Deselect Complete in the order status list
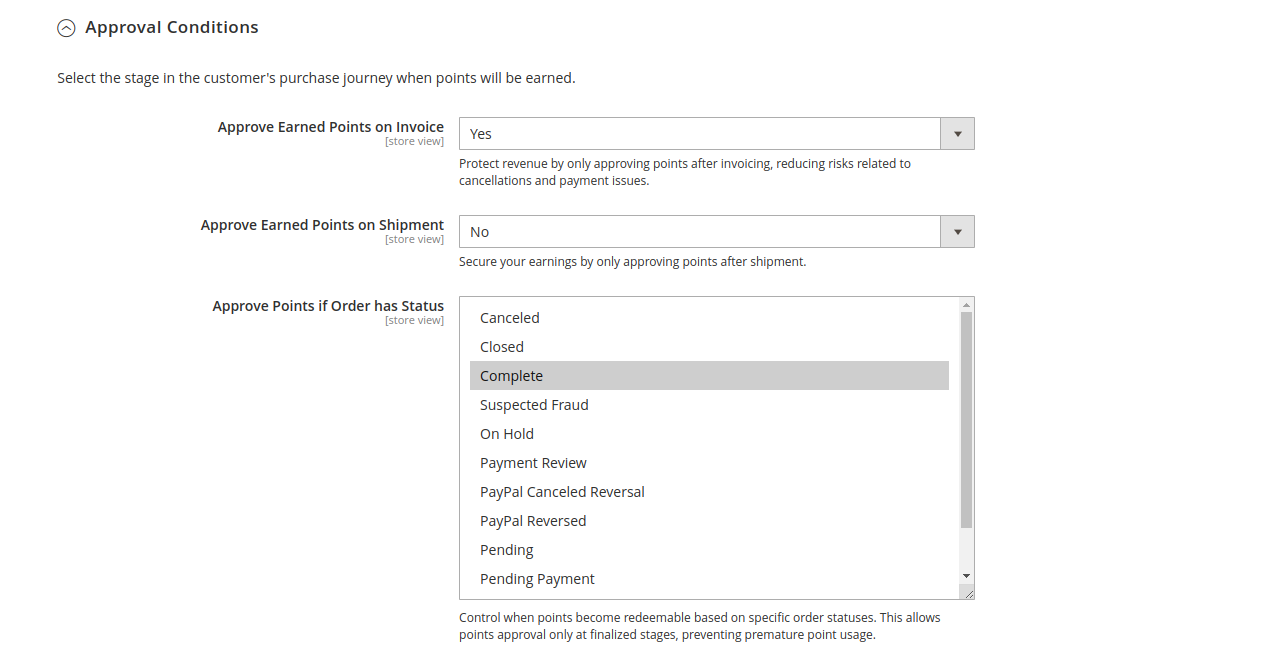This screenshot has width=1287, height=666. tap(511, 375)
